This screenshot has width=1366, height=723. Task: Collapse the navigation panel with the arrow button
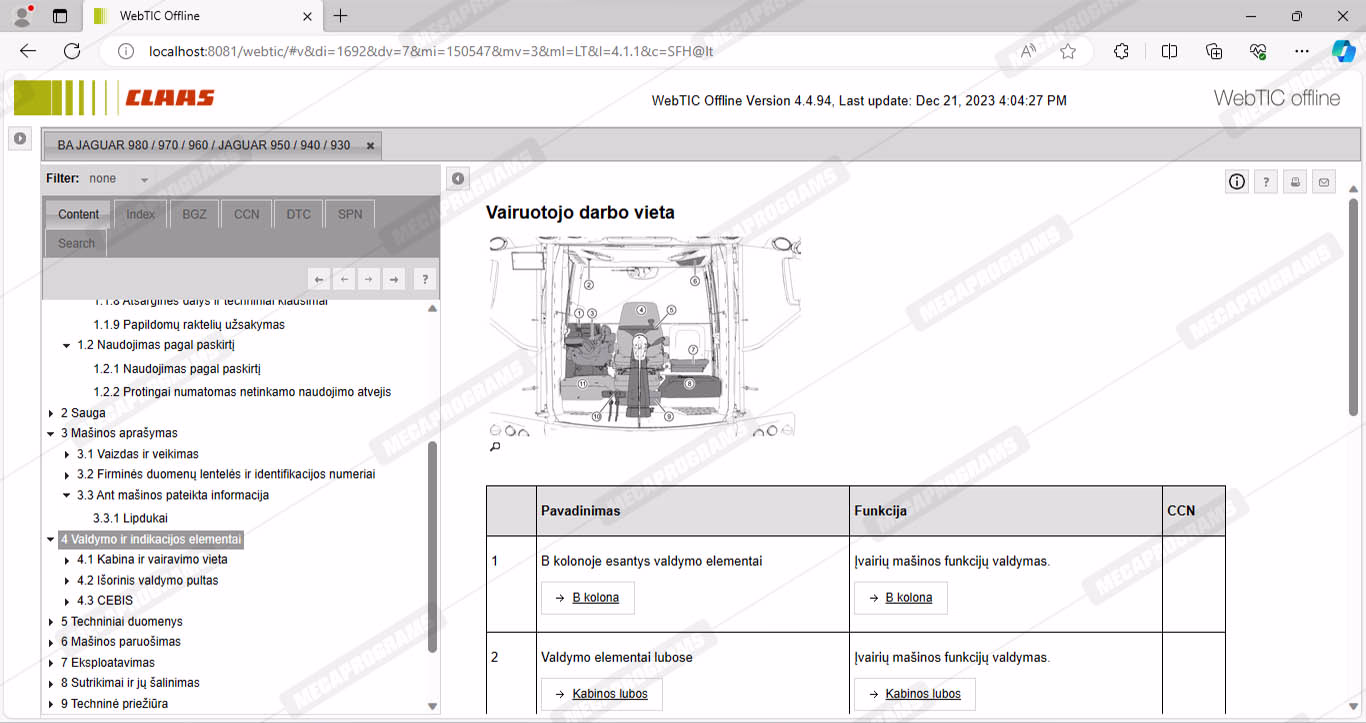click(x=457, y=179)
